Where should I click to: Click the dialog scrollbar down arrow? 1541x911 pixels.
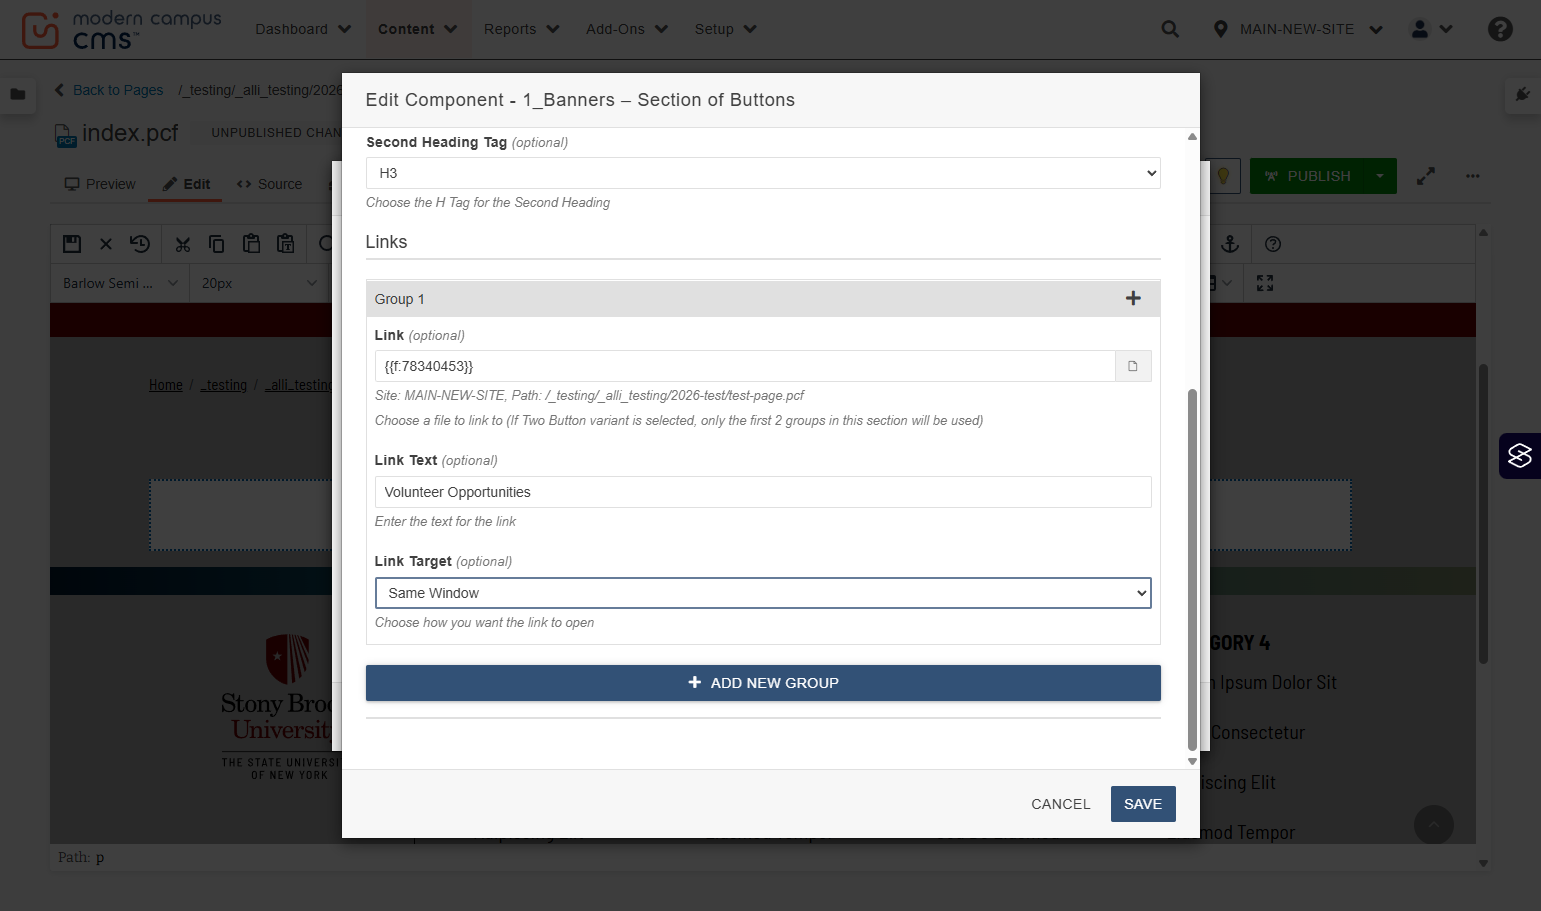(1192, 761)
